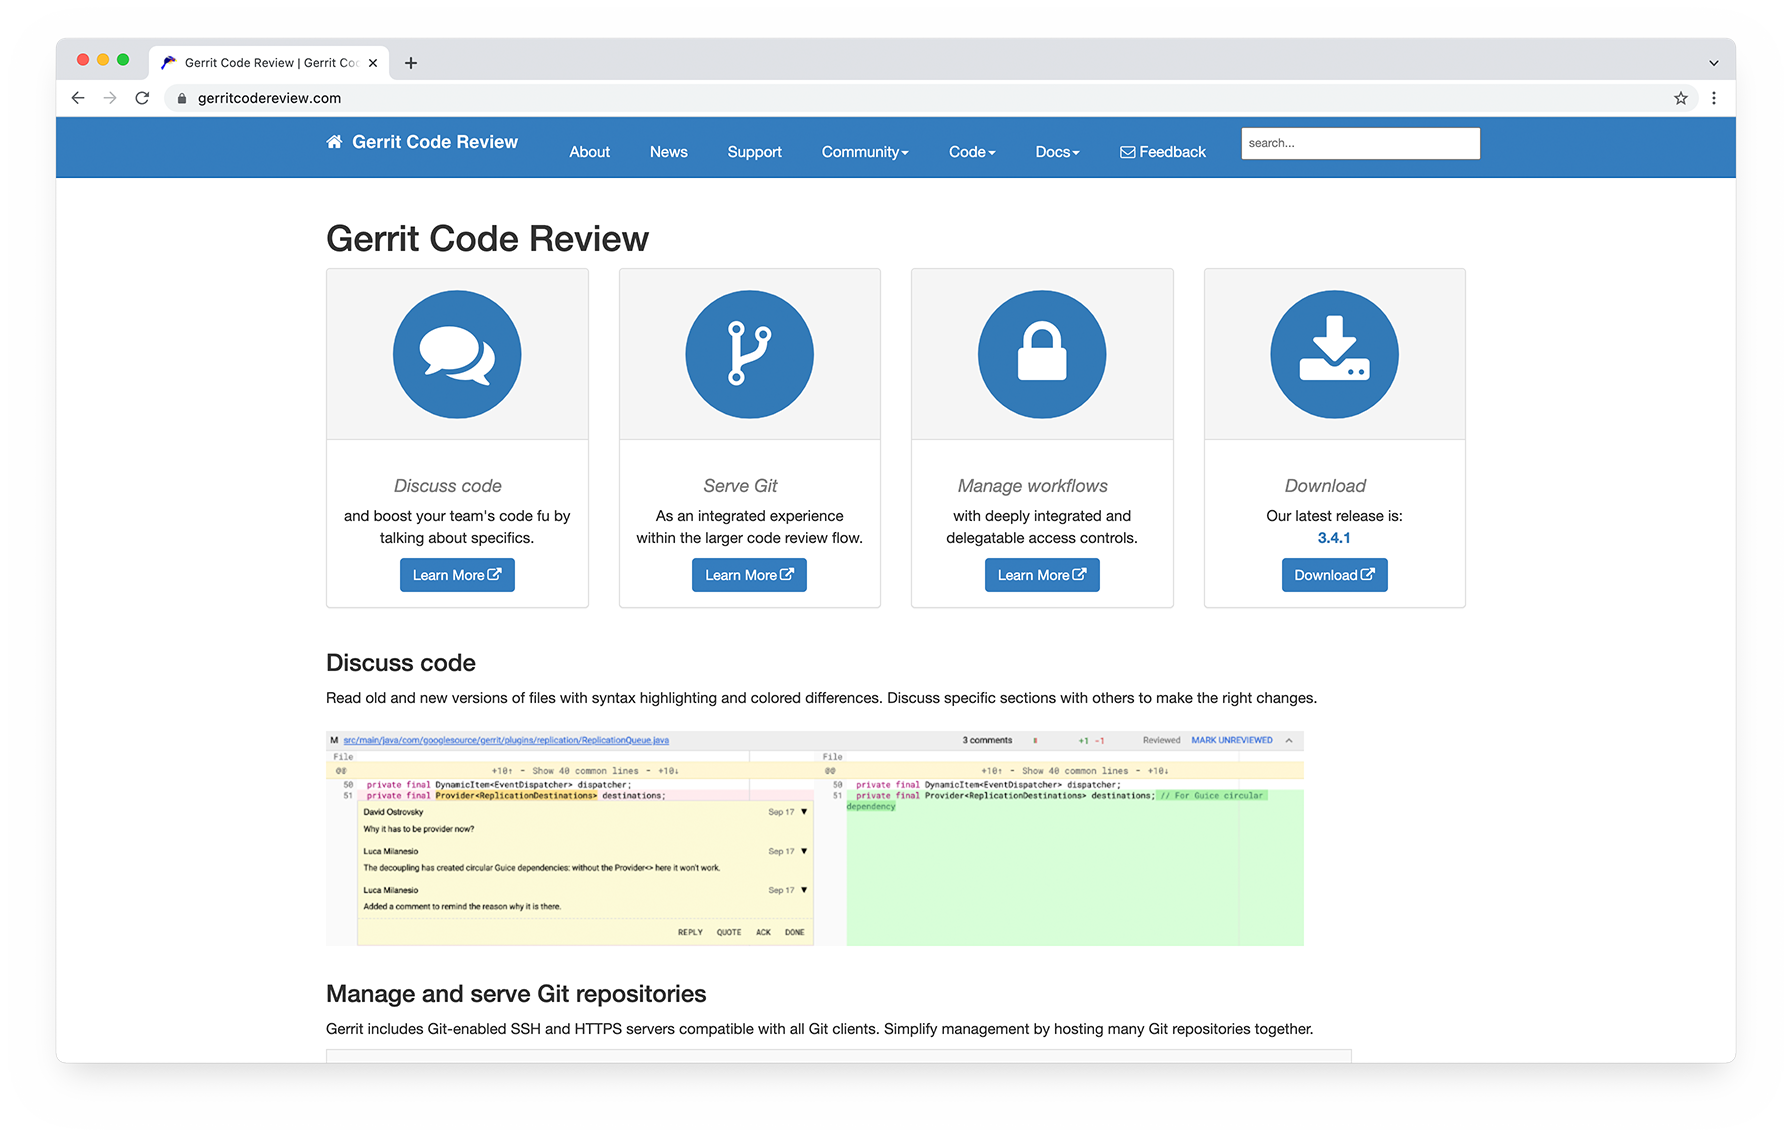Click the red window close button

coord(83,60)
